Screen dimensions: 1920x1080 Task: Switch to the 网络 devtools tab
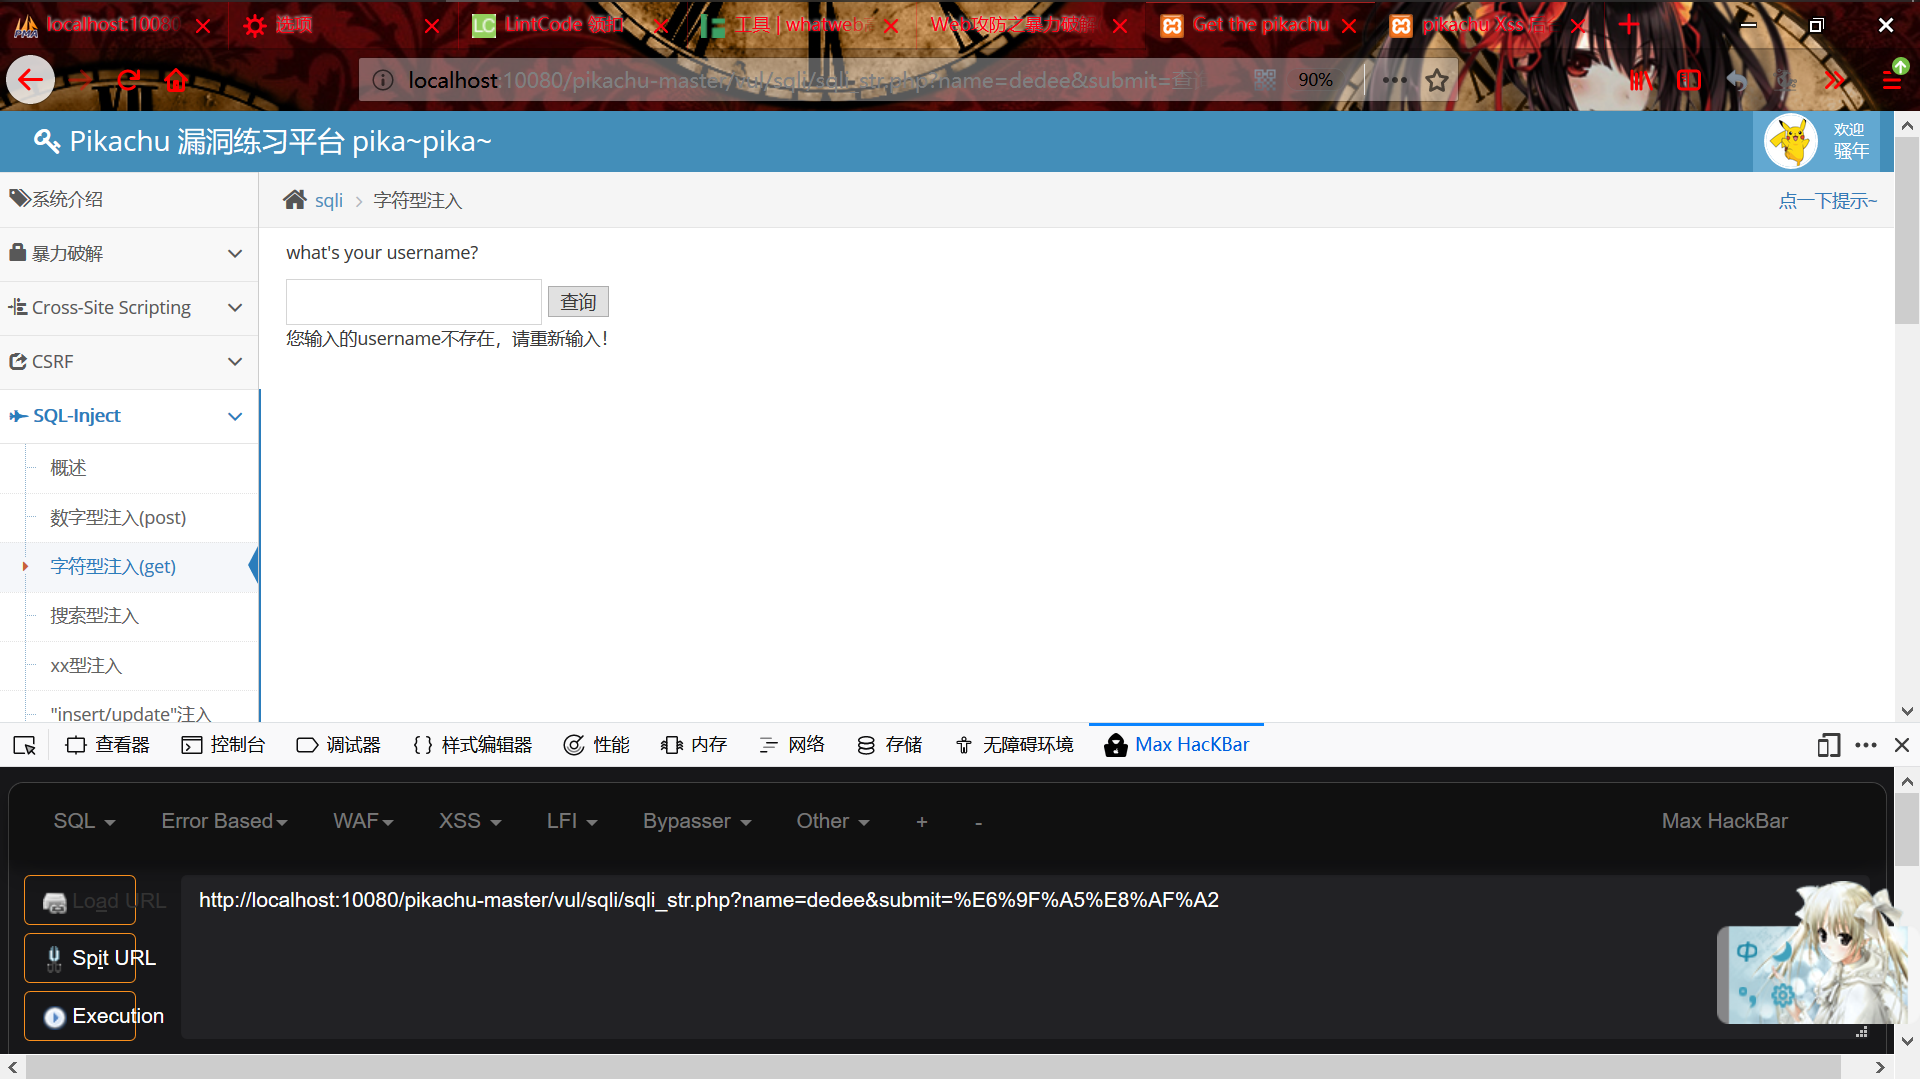pos(793,745)
